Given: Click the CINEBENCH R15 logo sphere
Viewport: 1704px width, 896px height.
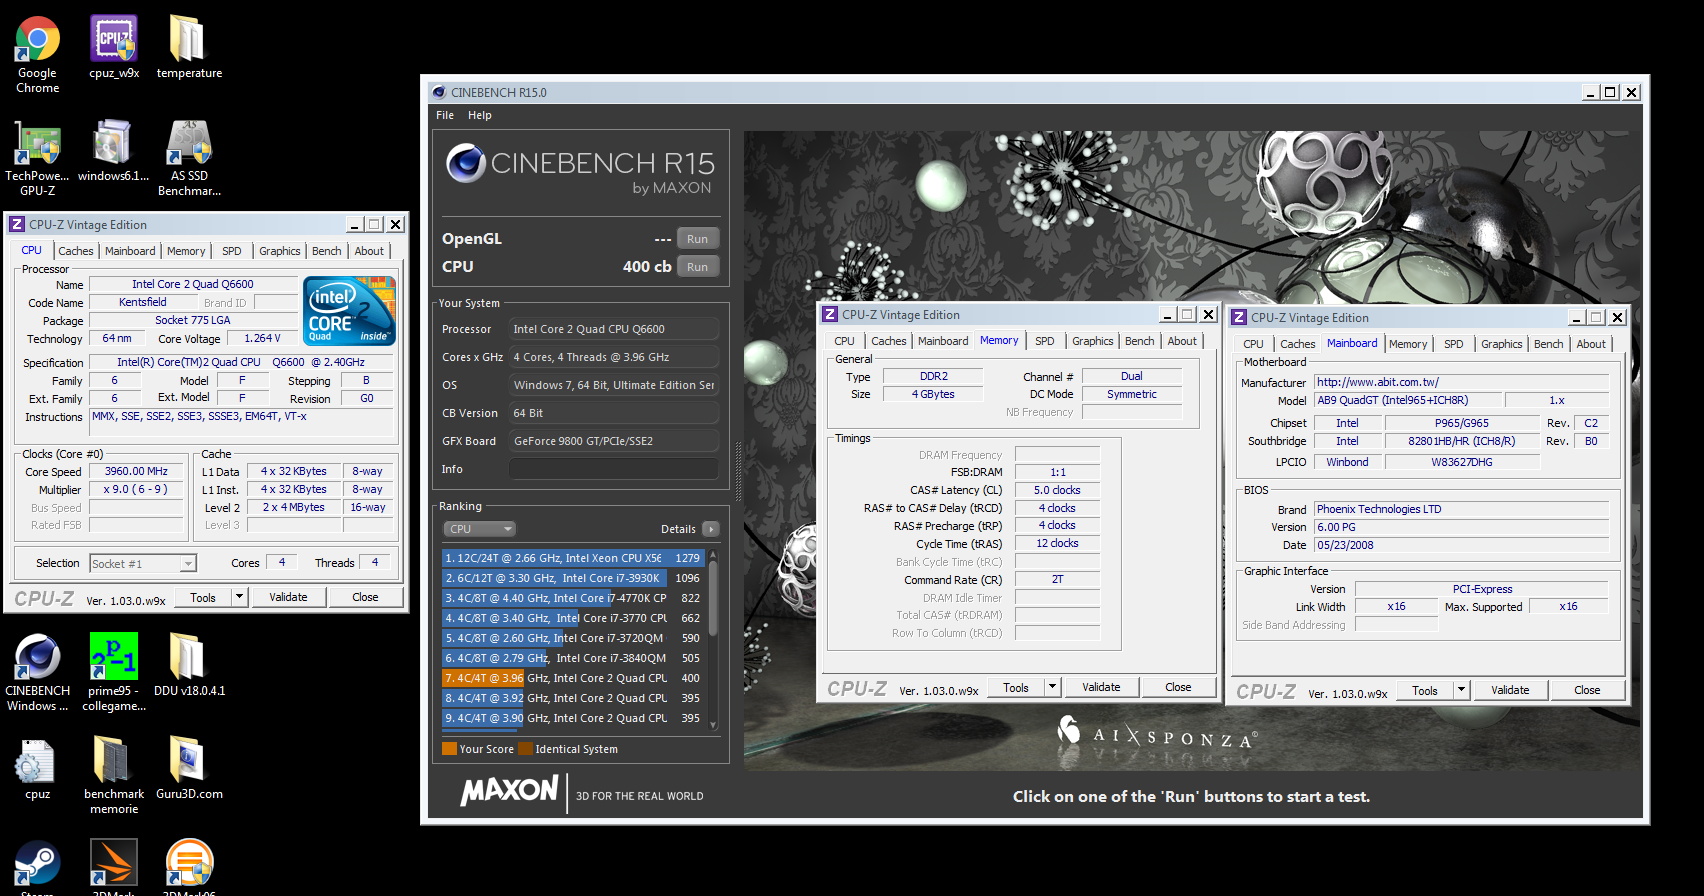Looking at the screenshot, I should click(x=466, y=163).
